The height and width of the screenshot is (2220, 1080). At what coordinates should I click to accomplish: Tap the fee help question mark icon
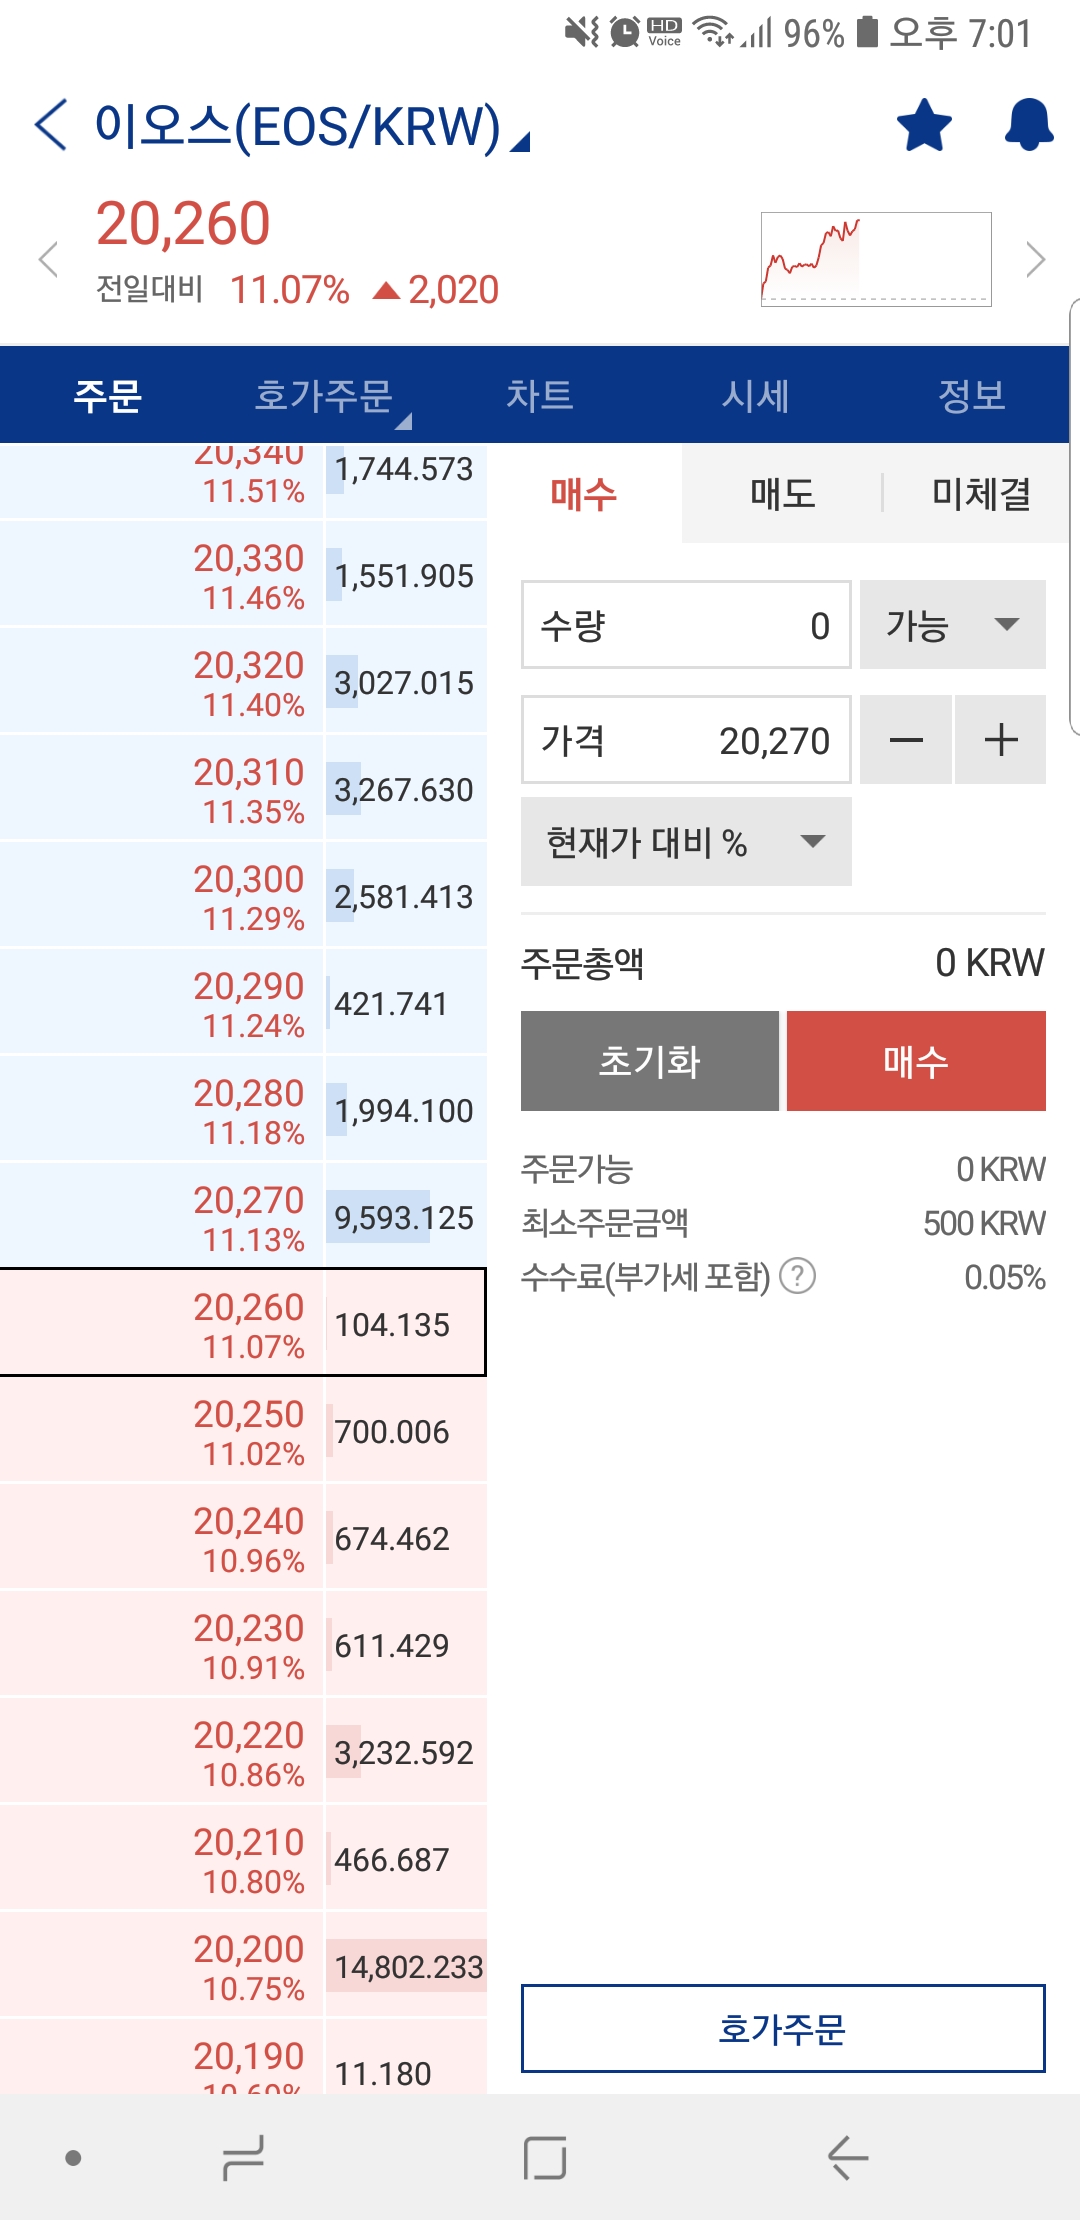coord(797,1277)
